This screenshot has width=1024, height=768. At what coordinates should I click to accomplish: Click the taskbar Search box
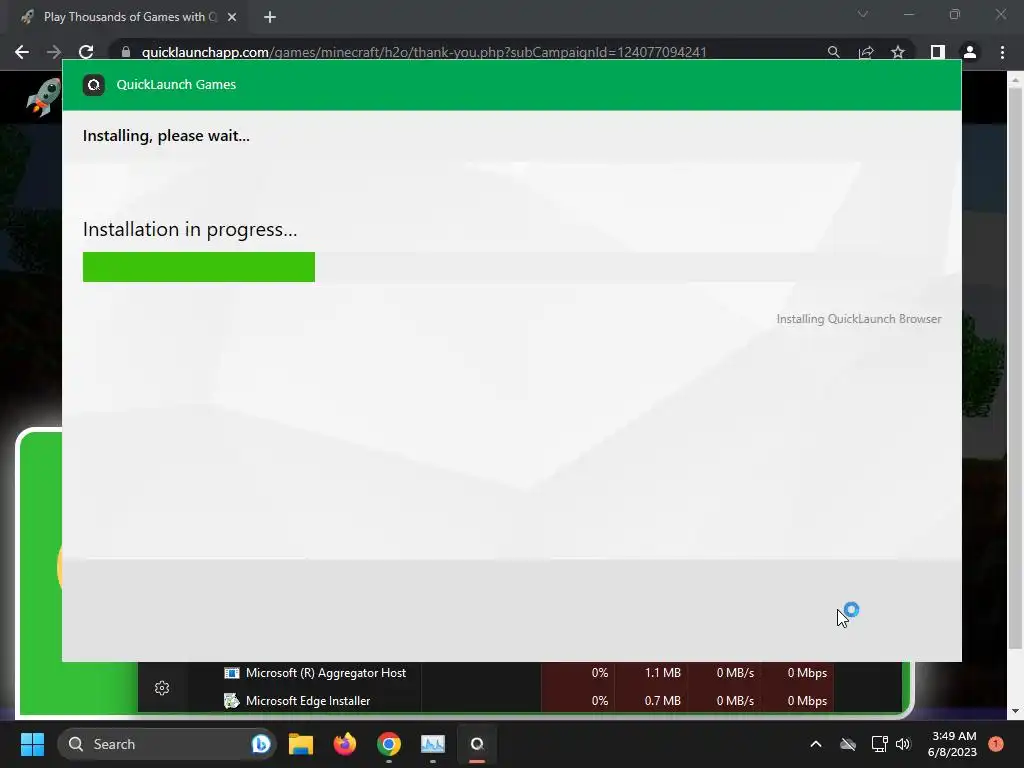tap(167, 744)
